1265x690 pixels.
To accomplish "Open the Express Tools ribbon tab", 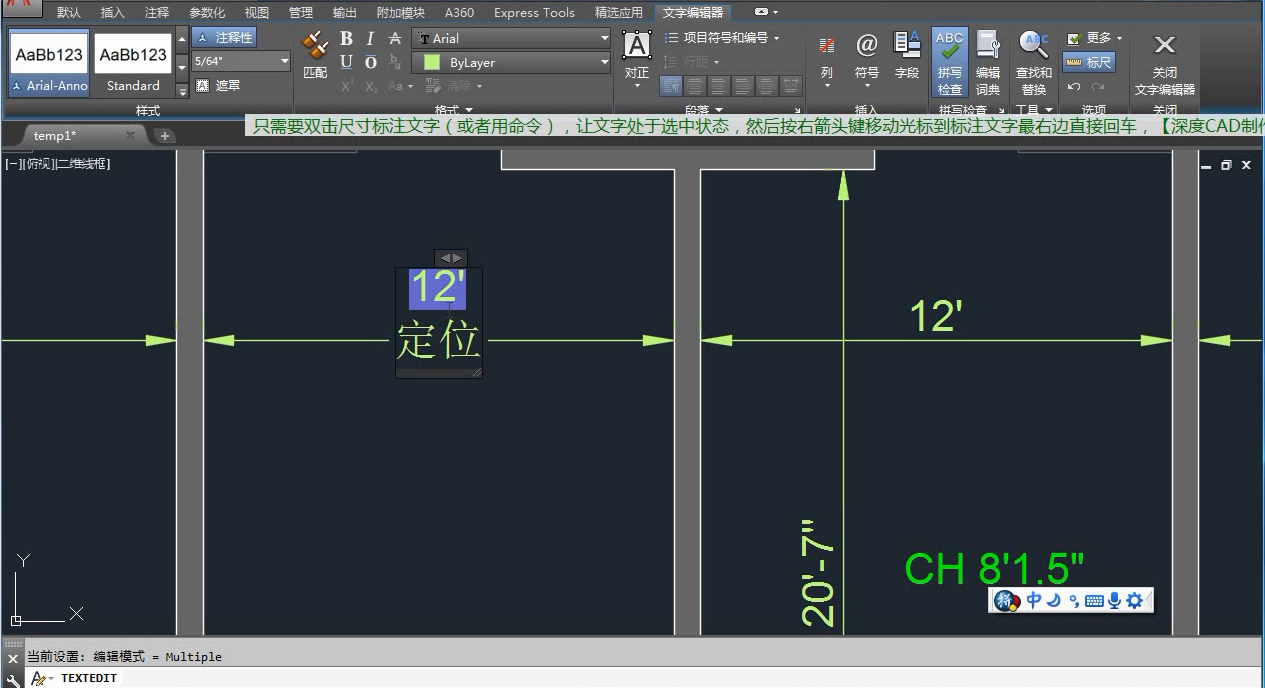I will (534, 13).
